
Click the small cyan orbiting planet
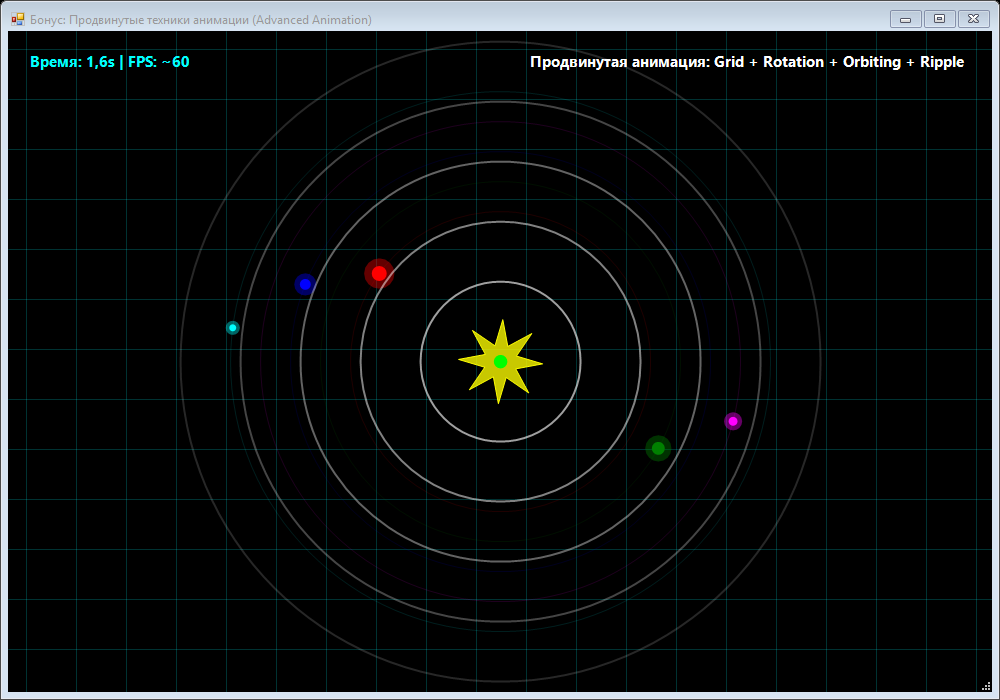233,328
